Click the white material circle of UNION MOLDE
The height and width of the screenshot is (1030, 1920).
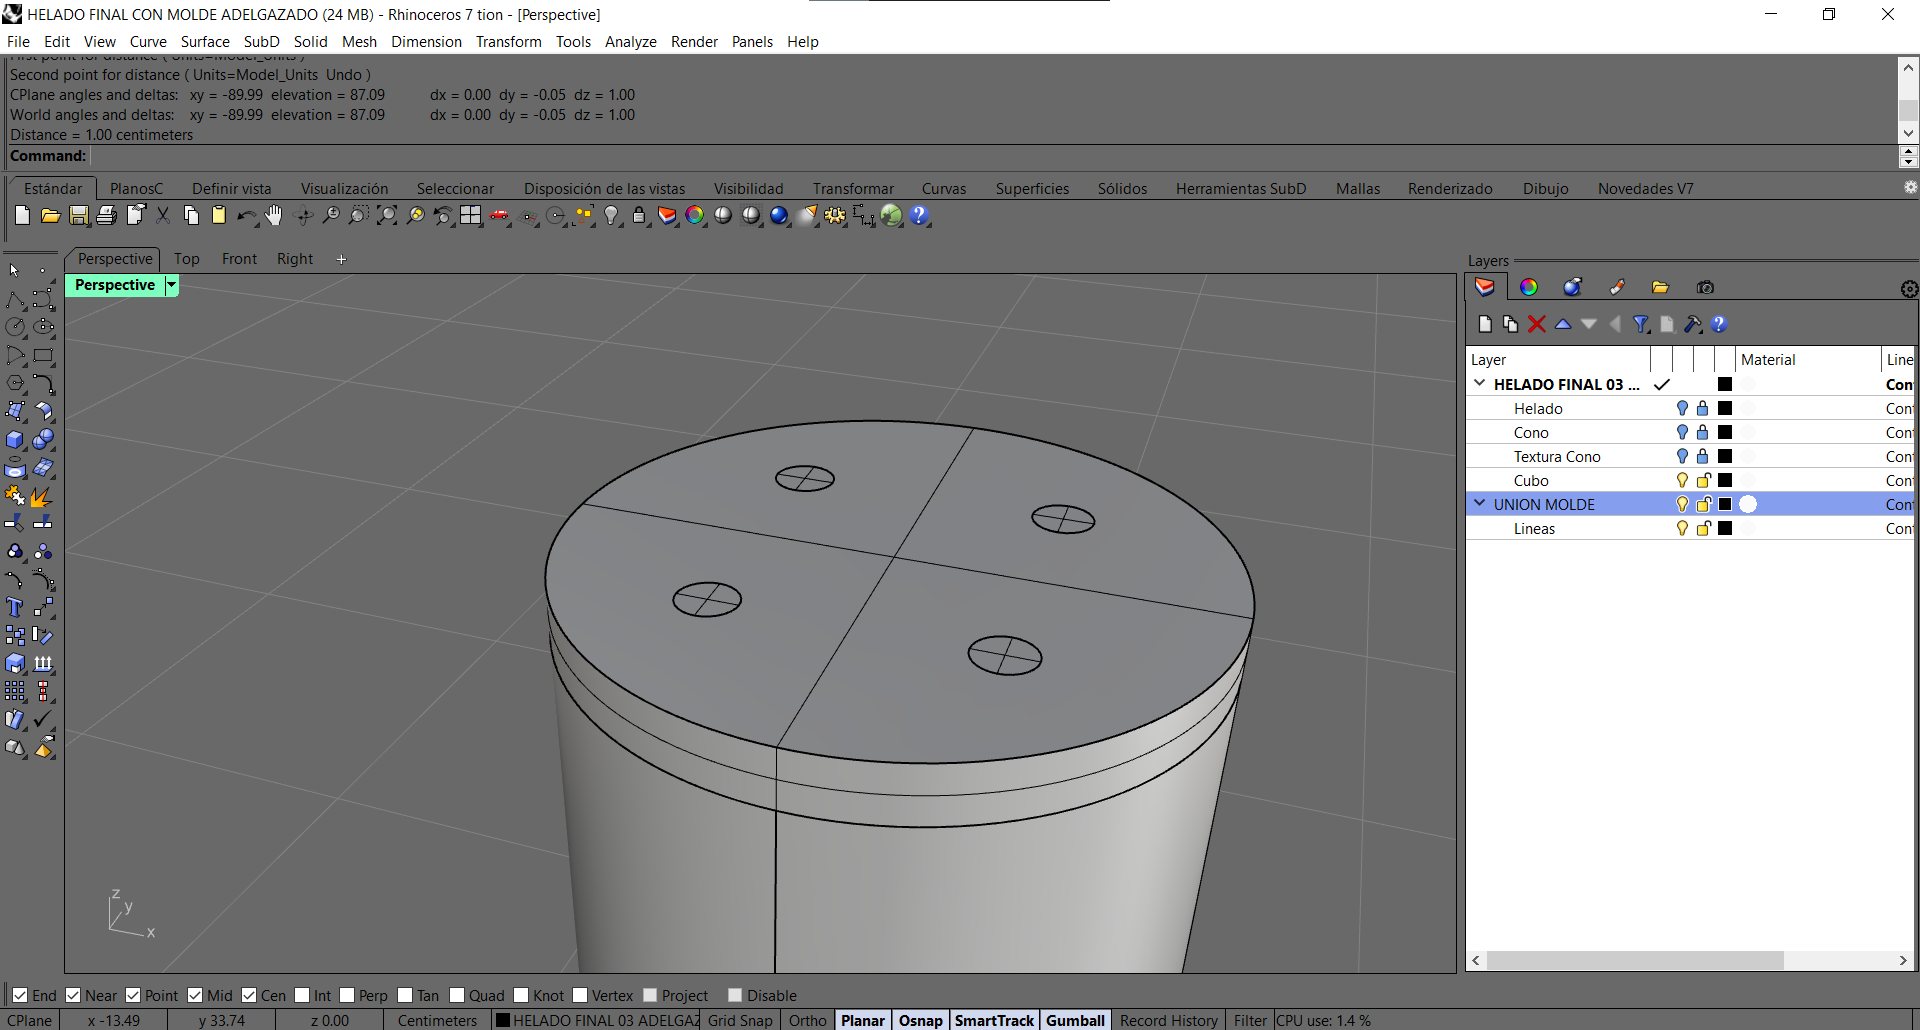[x=1748, y=504]
